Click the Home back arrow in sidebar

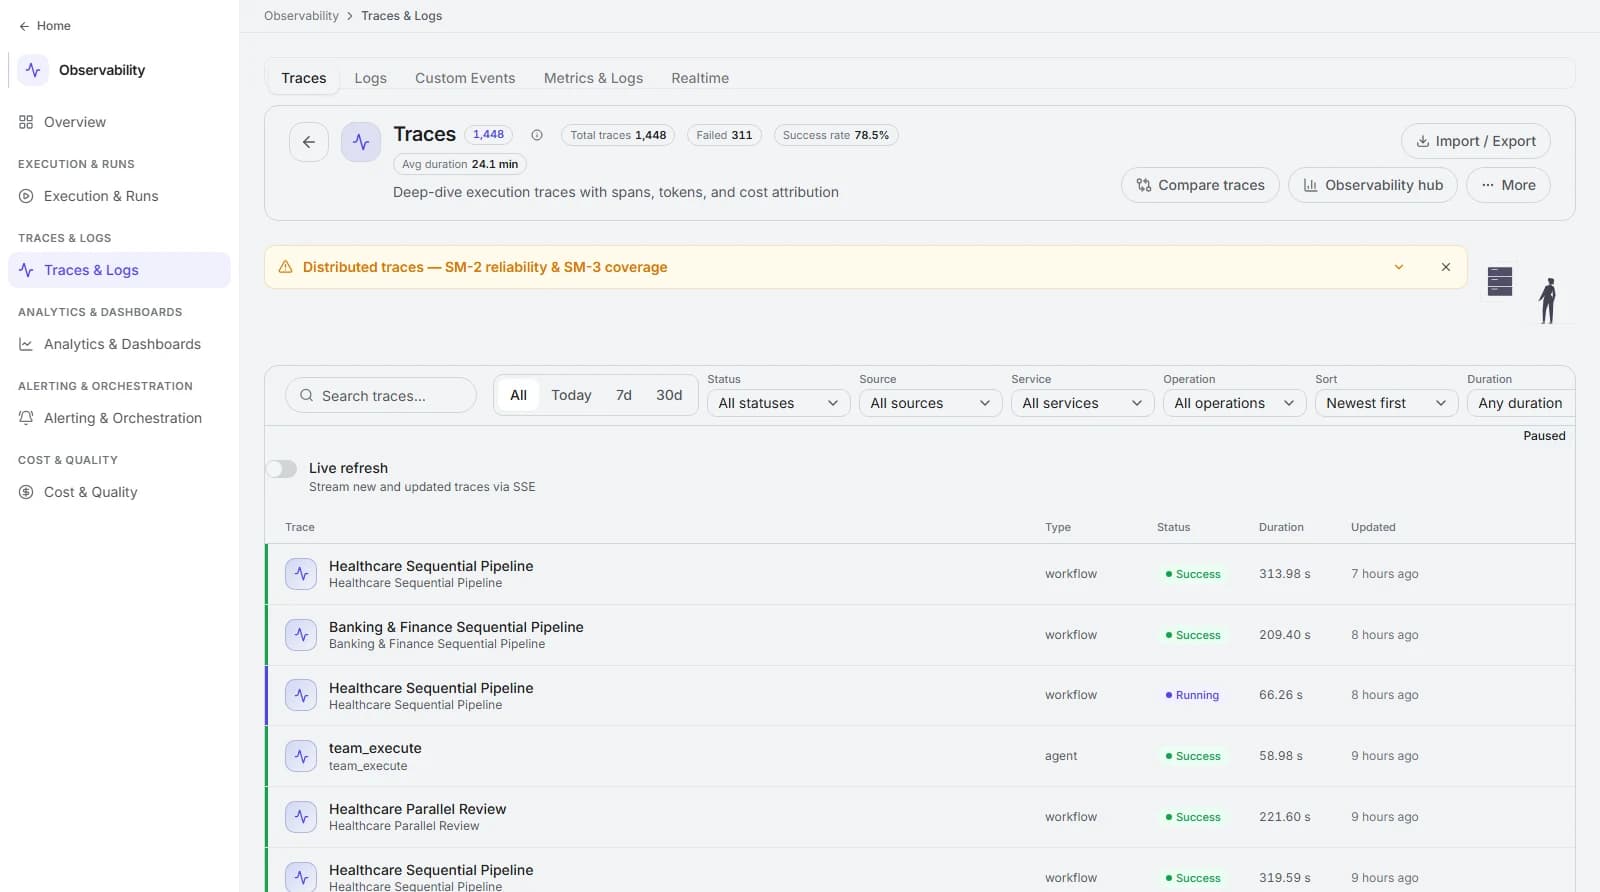[24, 26]
